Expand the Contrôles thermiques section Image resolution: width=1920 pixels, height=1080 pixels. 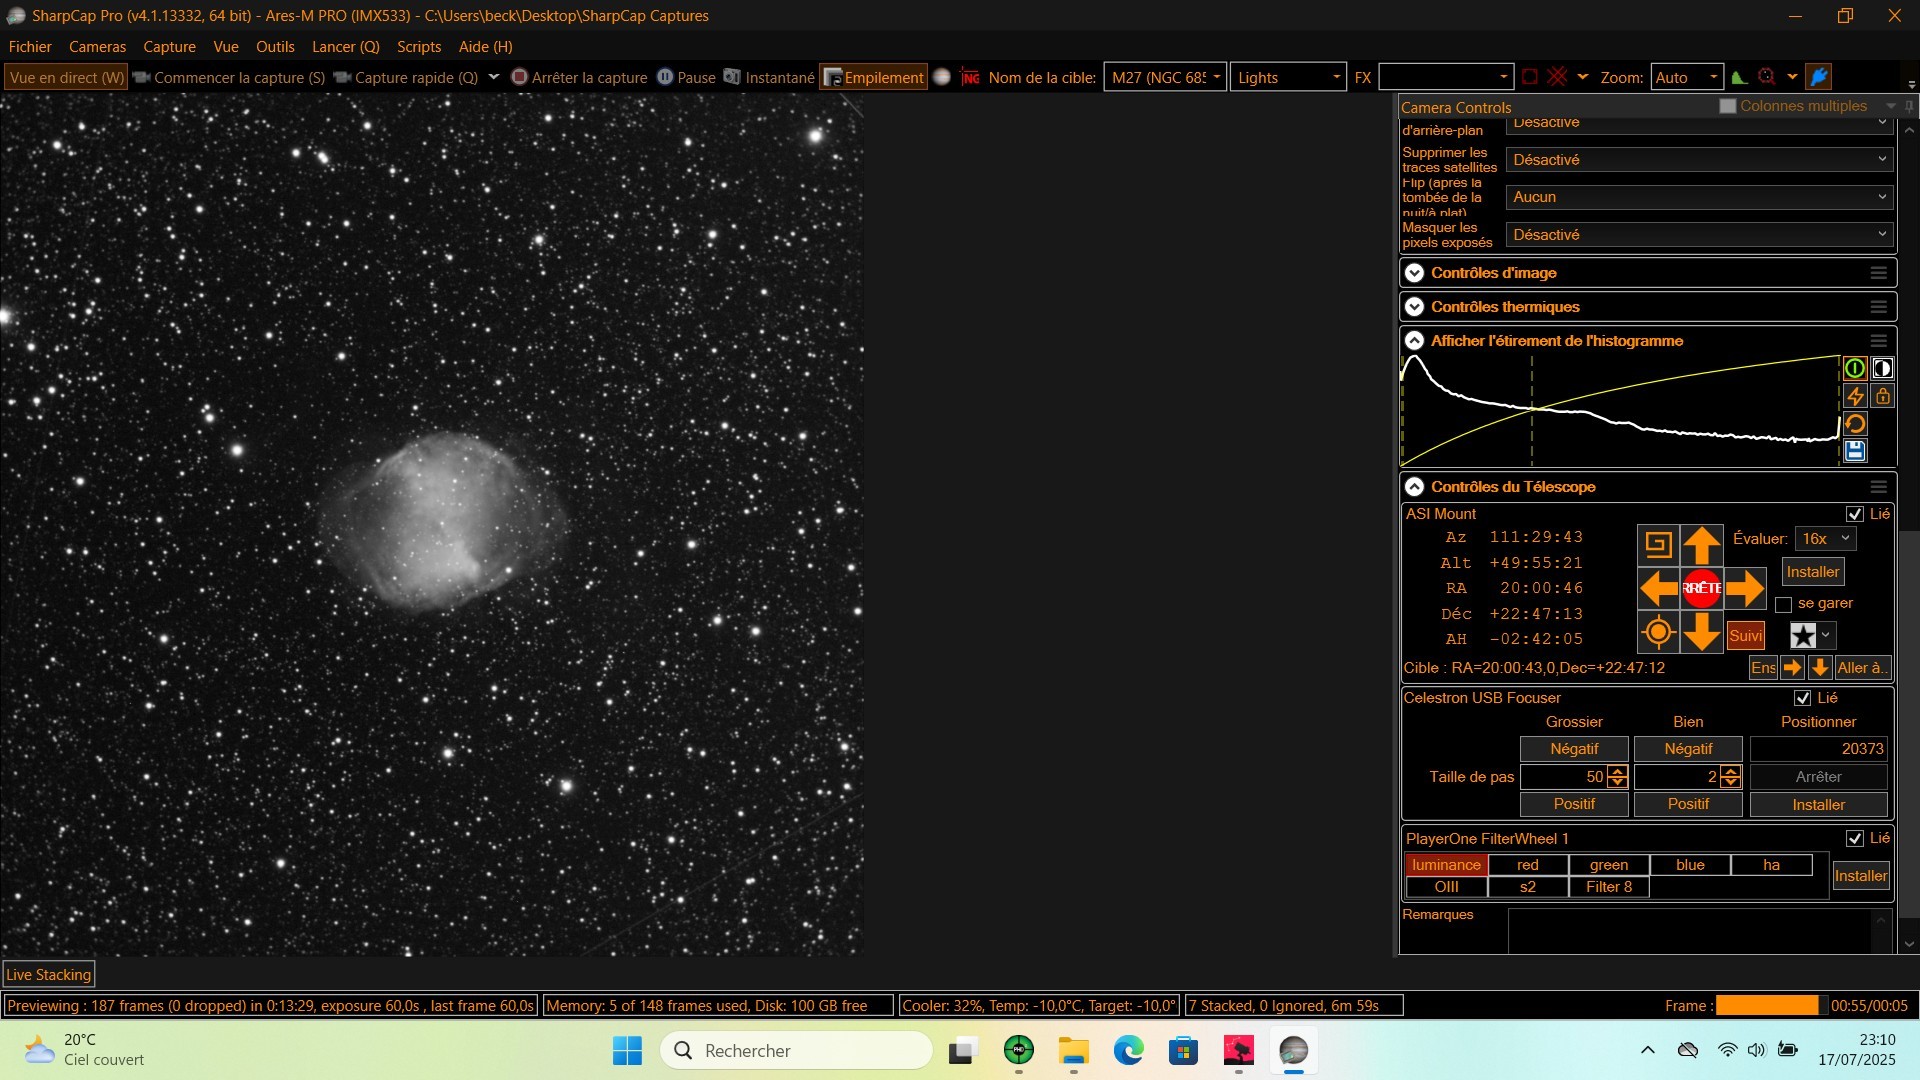click(x=1414, y=307)
